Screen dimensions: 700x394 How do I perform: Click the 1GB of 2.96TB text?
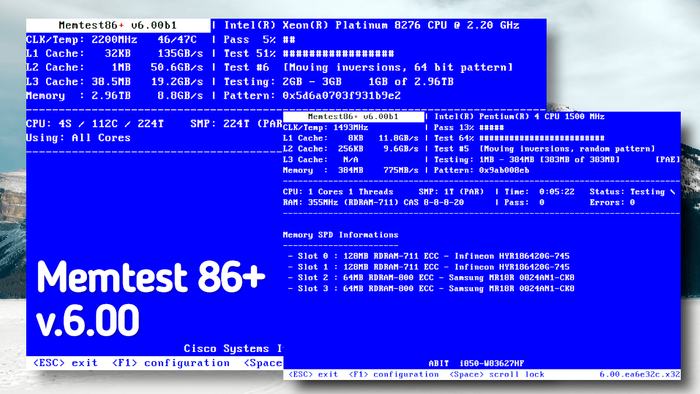411,82
